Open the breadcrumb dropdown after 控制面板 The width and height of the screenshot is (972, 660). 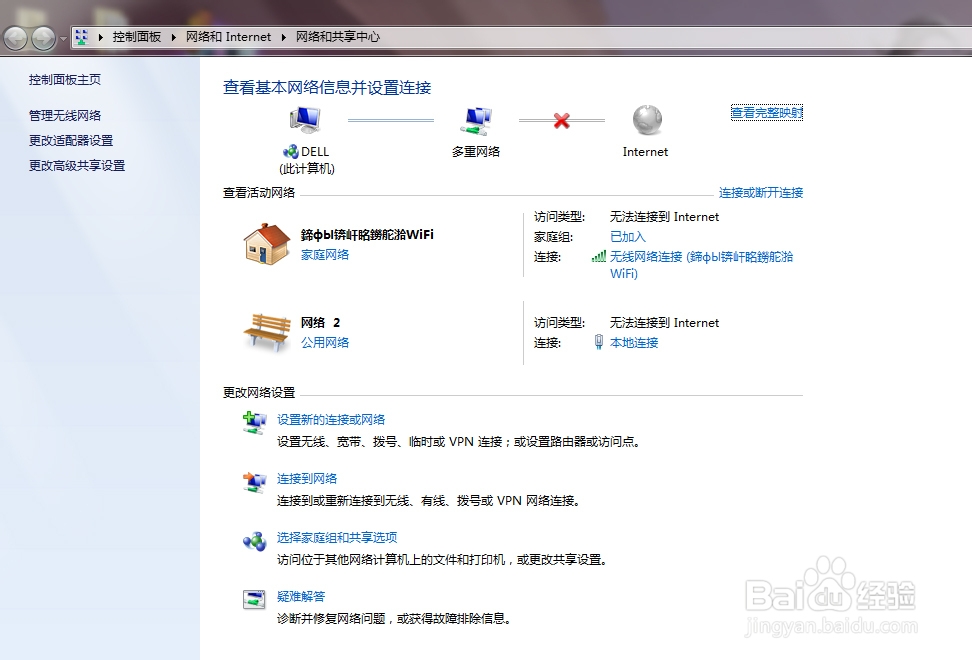point(172,36)
